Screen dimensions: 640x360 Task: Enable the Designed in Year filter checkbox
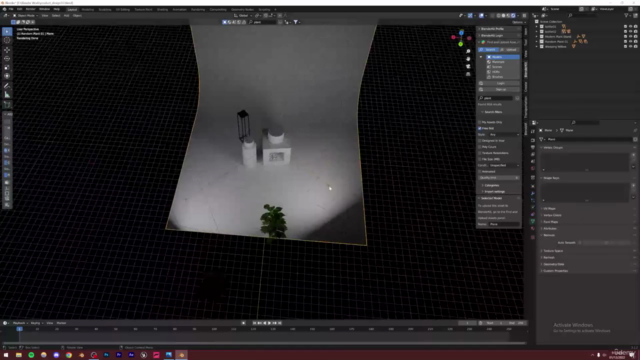click(480, 140)
